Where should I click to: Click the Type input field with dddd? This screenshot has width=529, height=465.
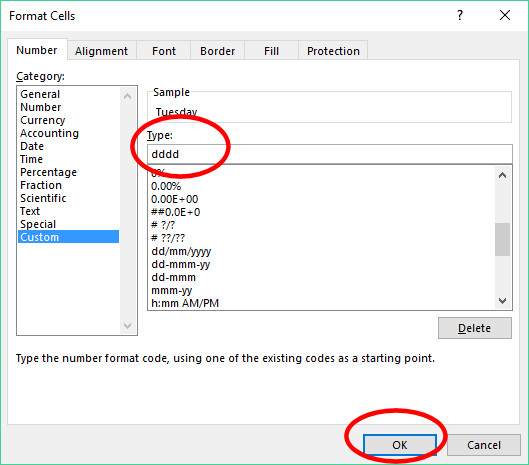coord(330,154)
